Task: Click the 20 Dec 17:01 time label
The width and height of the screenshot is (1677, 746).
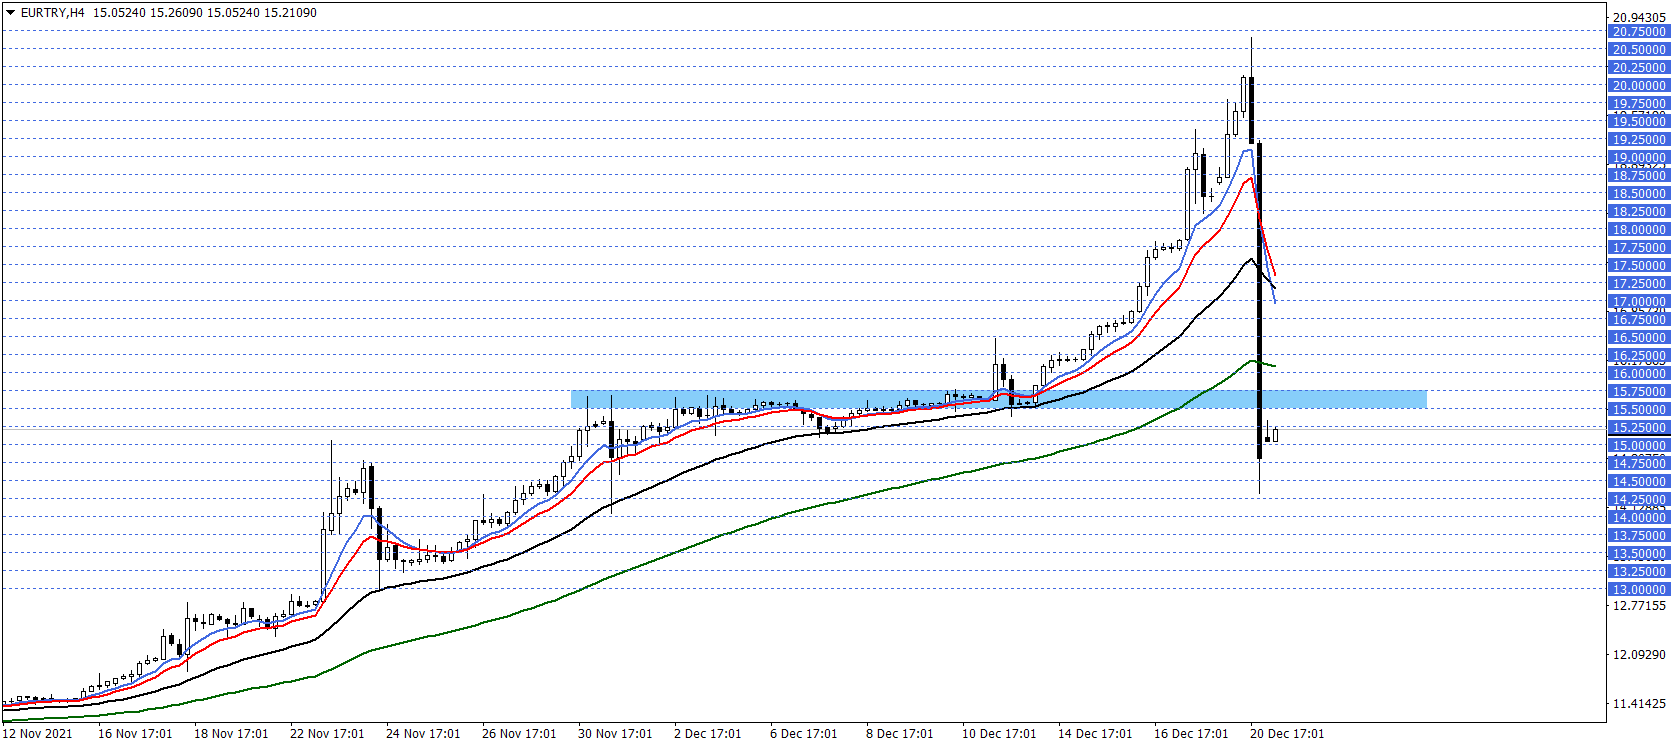Action: tap(1287, 734)
